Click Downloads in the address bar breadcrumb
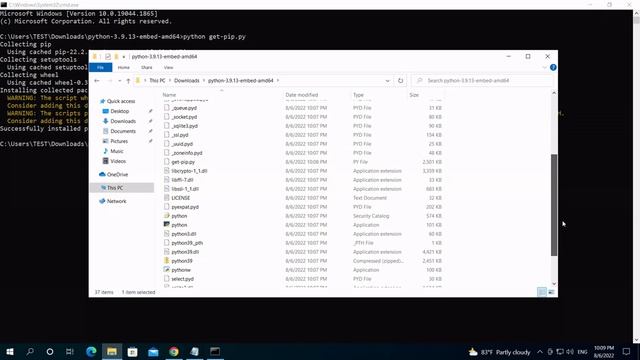This screenshot has height=360, width=640. coord(187,81)
